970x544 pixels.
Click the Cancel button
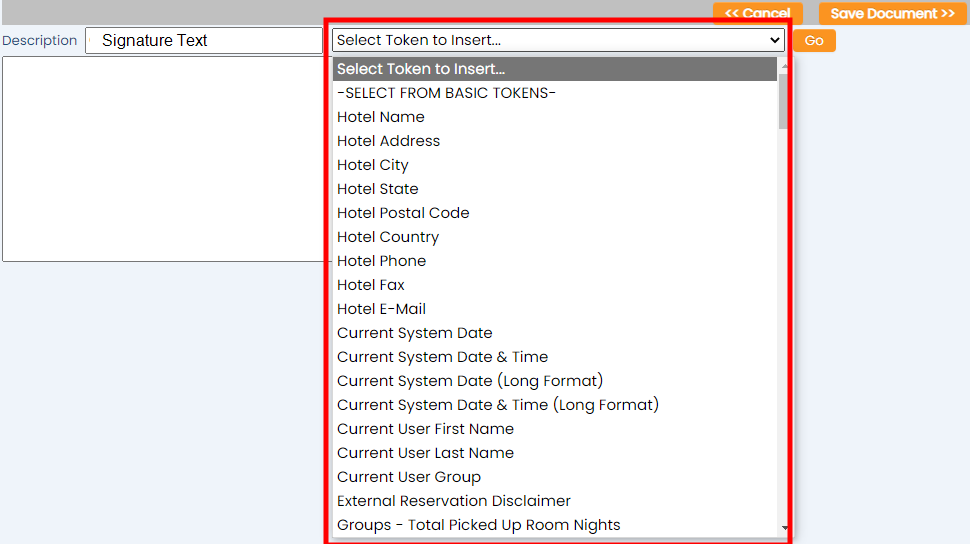[x=757, y=13]
